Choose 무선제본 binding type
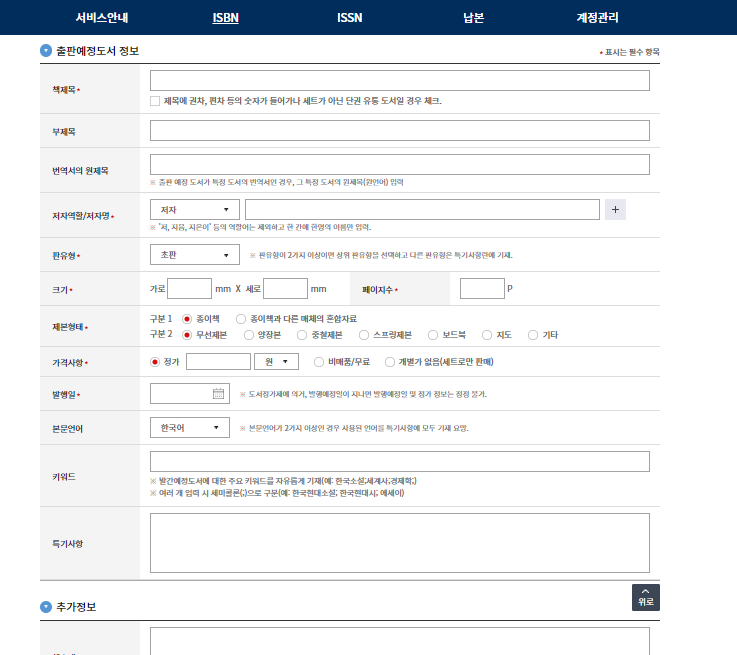 point(187,335)
